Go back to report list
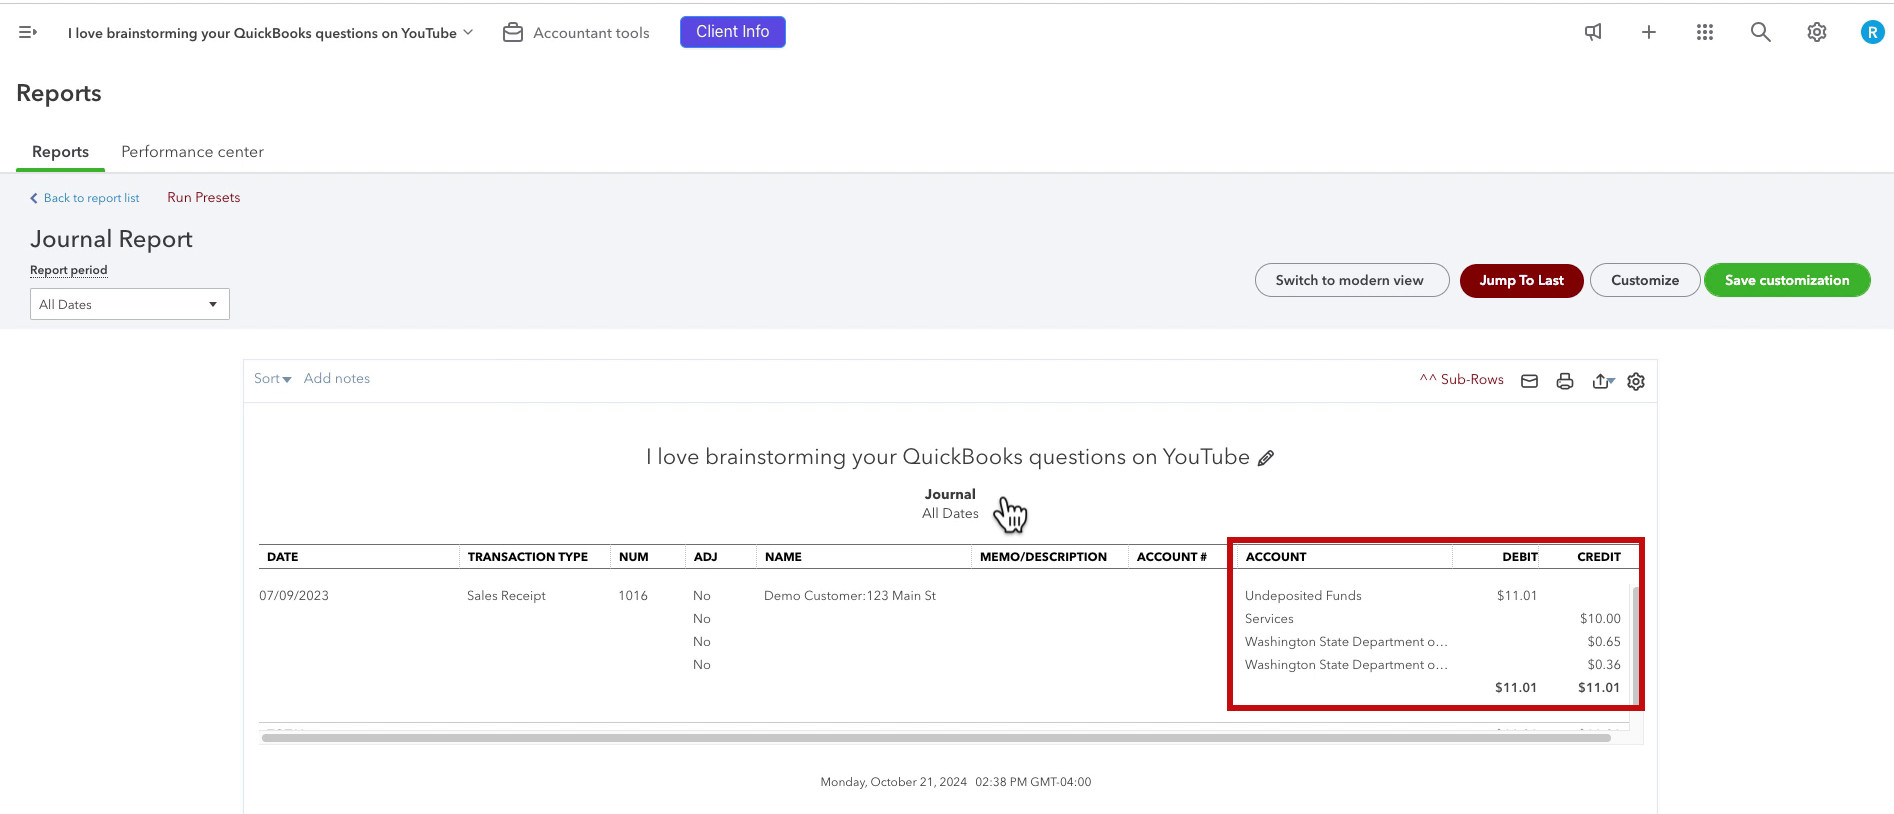The image size is (1894, 814). point(85,198)
